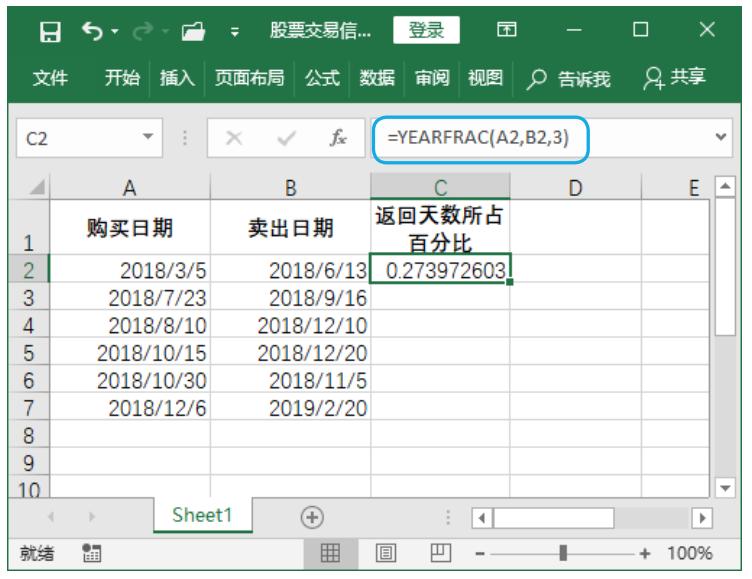Select row 2 header

29,270
